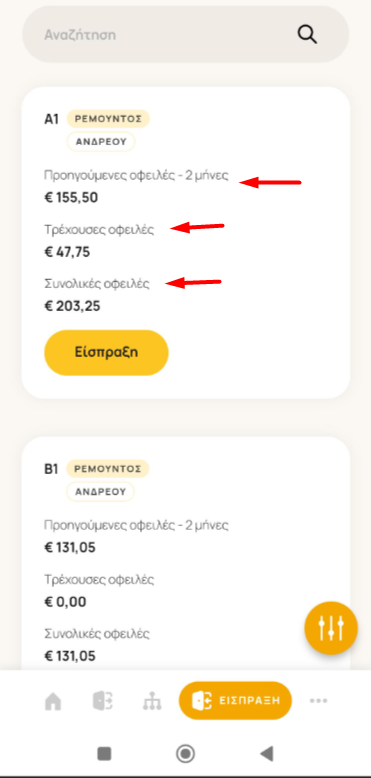Viewport: 371px width, 778px height.
Task: Select the B1 apartment label
Action: pyautogui.click(x=52, y=469)
